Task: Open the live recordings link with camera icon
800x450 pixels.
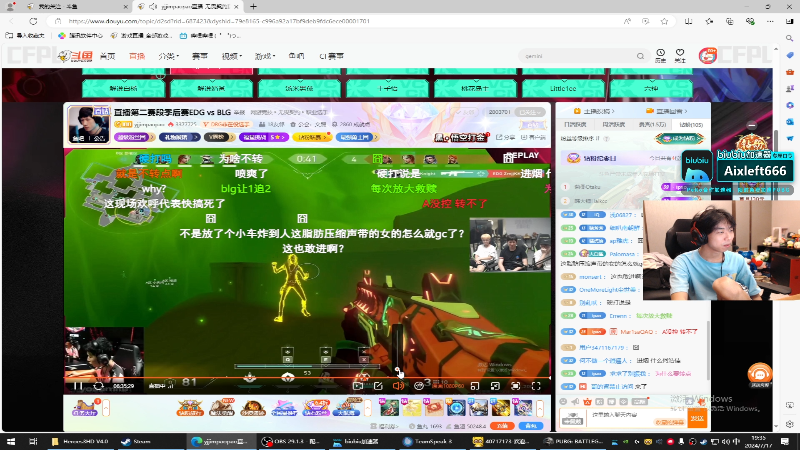Action: tap(666, 111)
